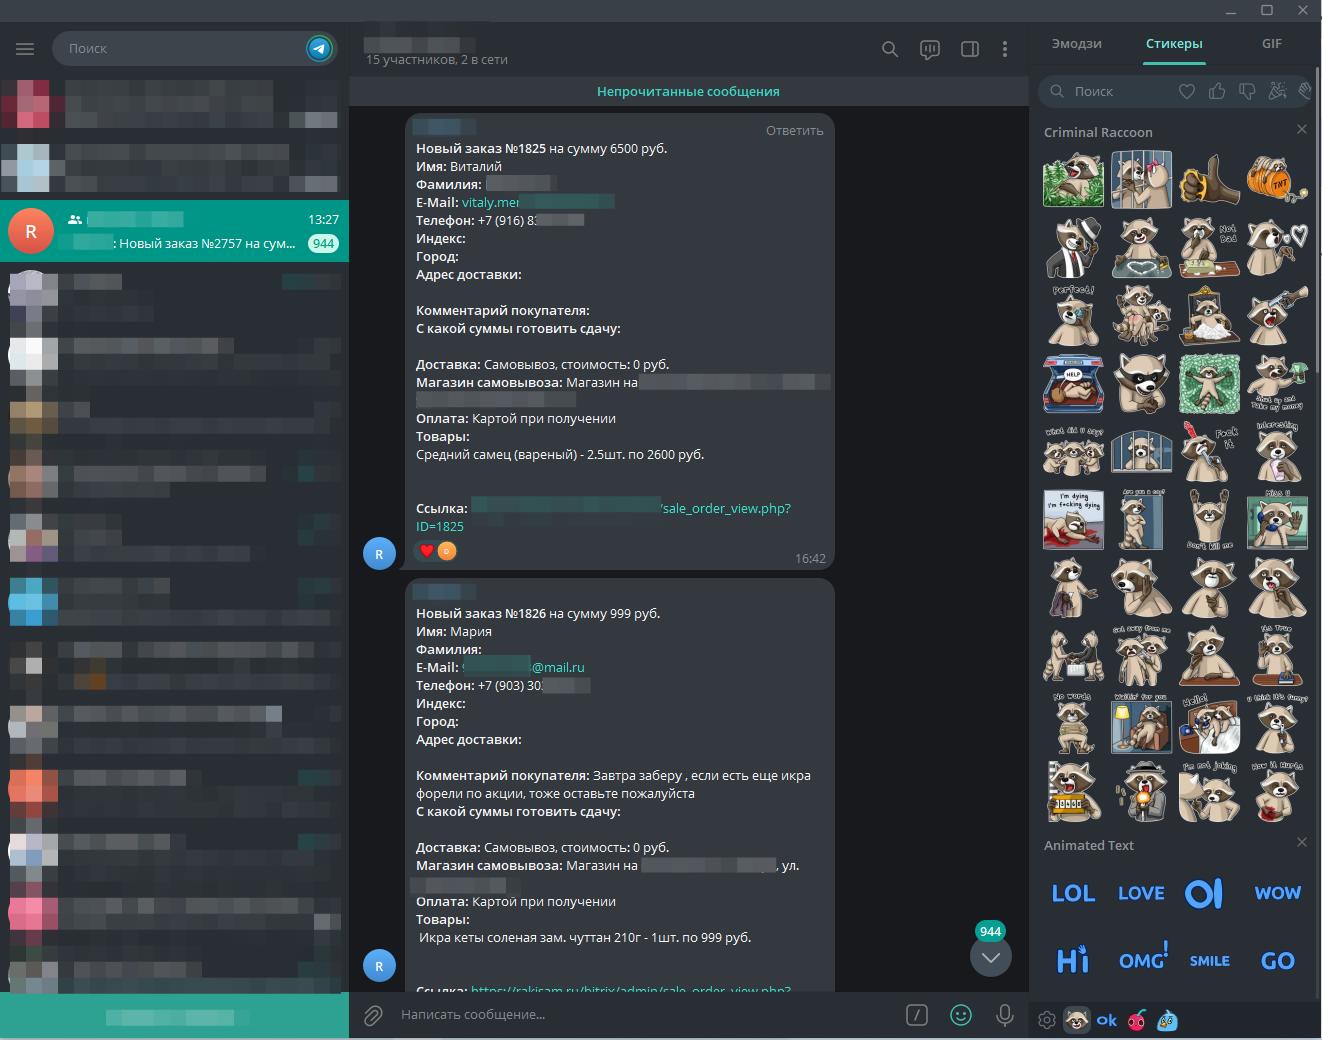Image resolution: width=1322 pixels, height=1040 pixels.
Task: Send the SMILE animated text sticker
Action: pos(1209,960)
